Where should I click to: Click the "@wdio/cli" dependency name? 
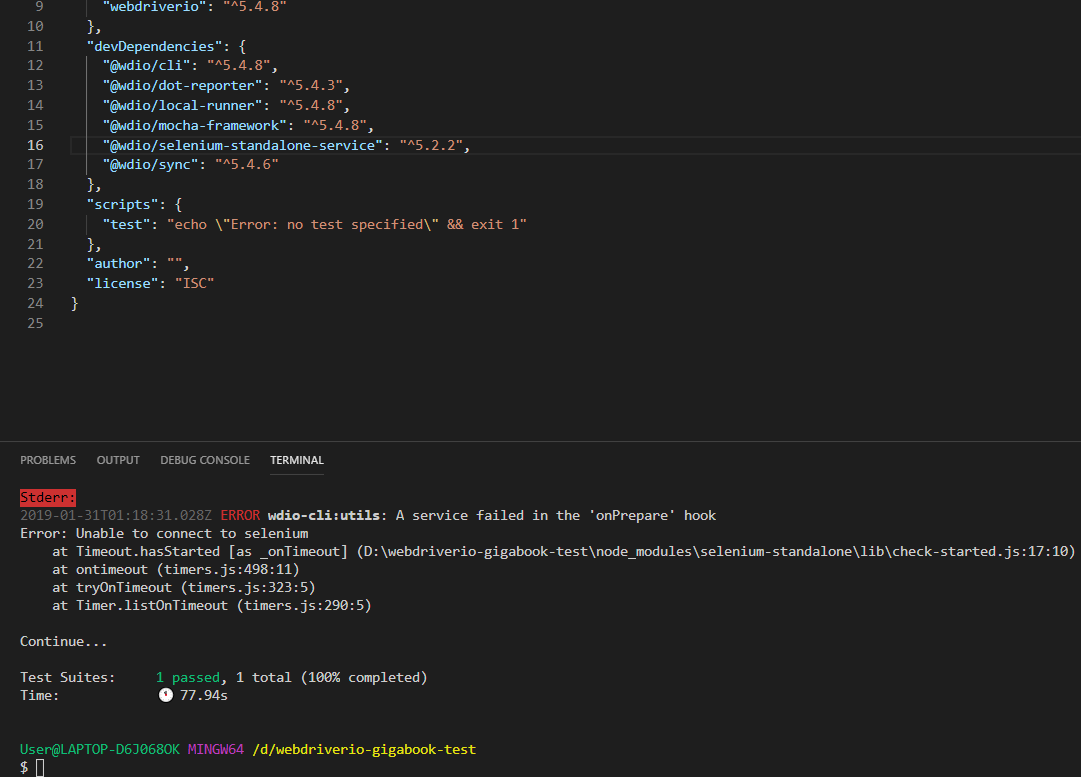(146, 65)
